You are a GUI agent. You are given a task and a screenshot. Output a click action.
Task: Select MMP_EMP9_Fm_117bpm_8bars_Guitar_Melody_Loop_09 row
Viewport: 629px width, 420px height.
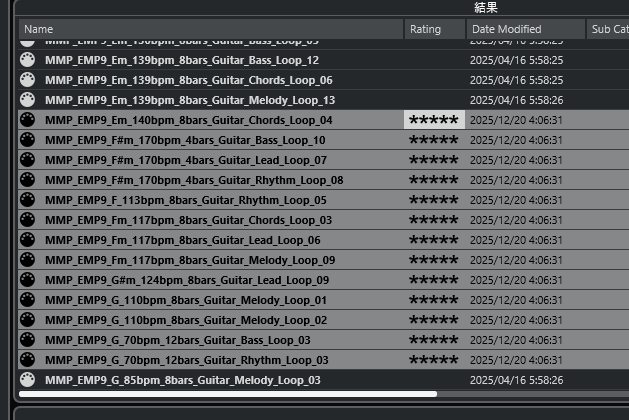point(190,260)
